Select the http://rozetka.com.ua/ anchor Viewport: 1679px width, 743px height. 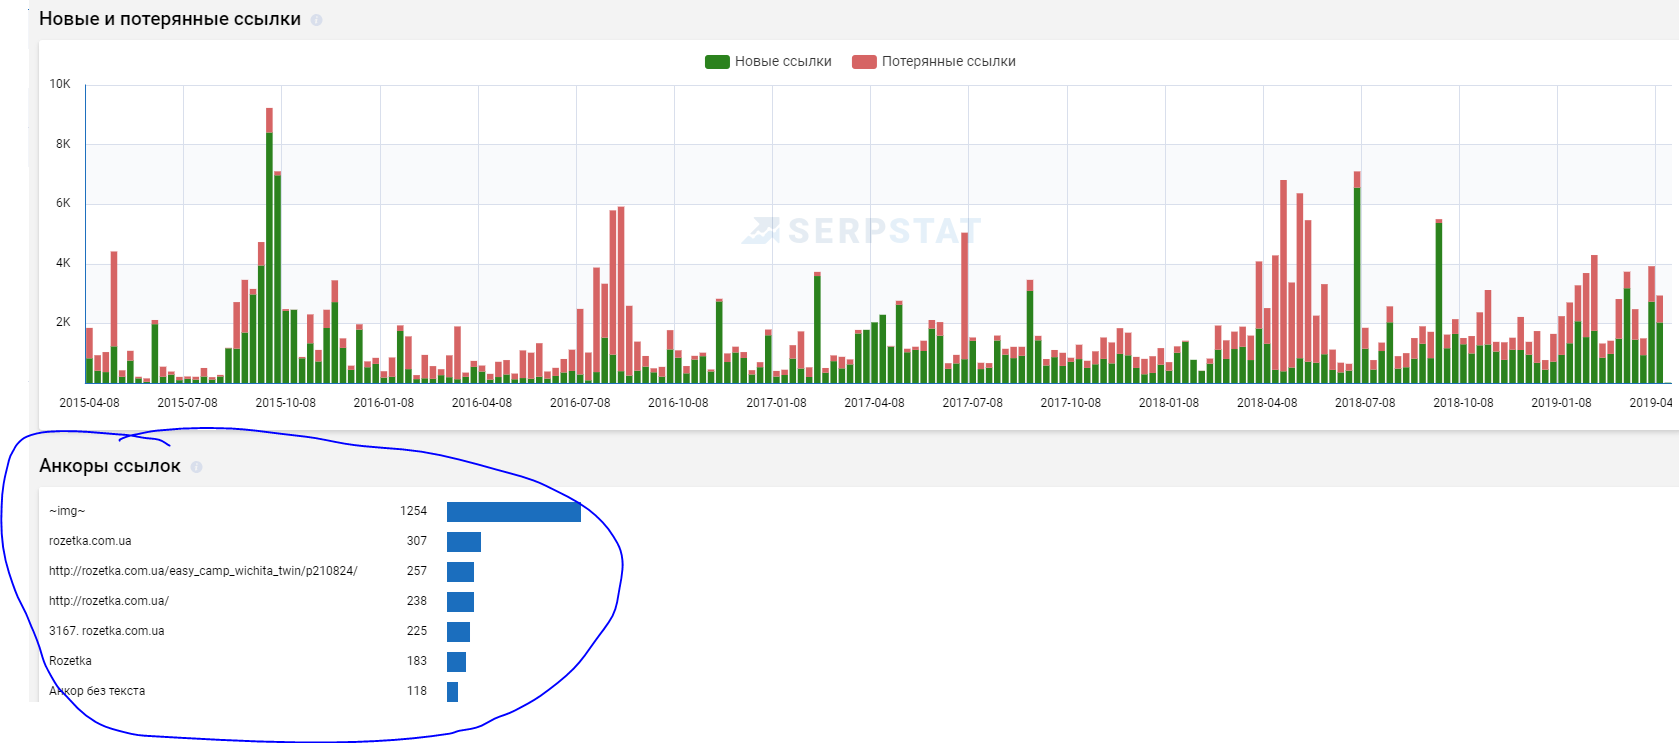(109, 601)
